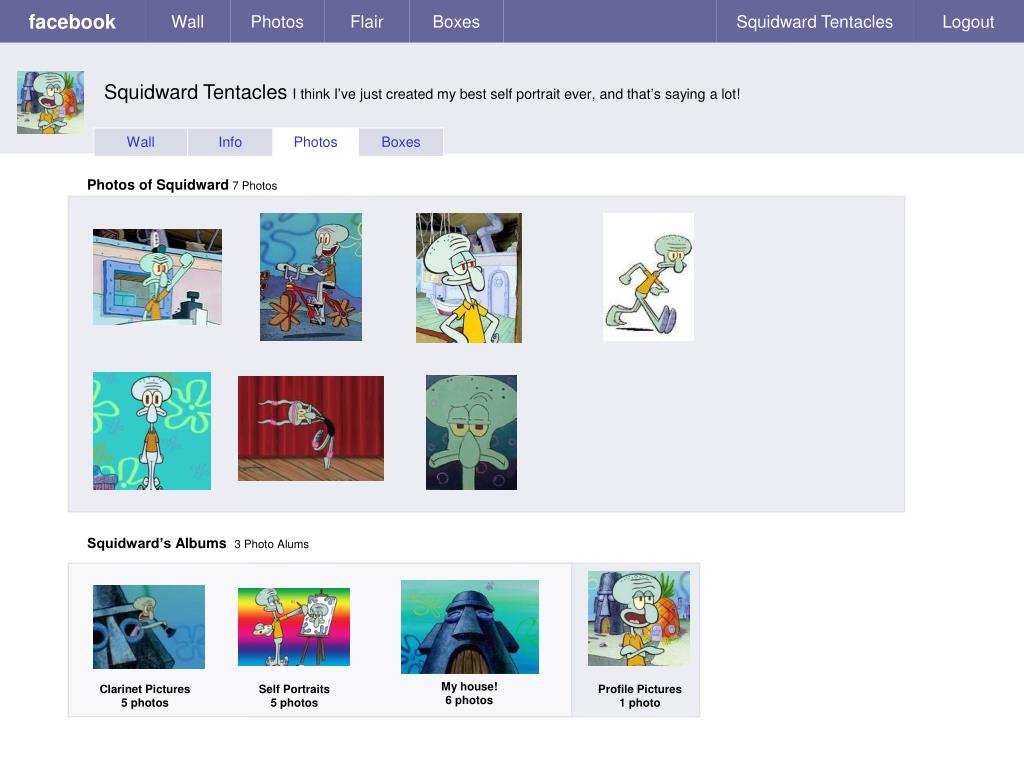Image resolution: width=1024 pixels, height=768 pixels.
Task: Open photo of Squidward dancing before red curtain
Action: coord(311,428)
